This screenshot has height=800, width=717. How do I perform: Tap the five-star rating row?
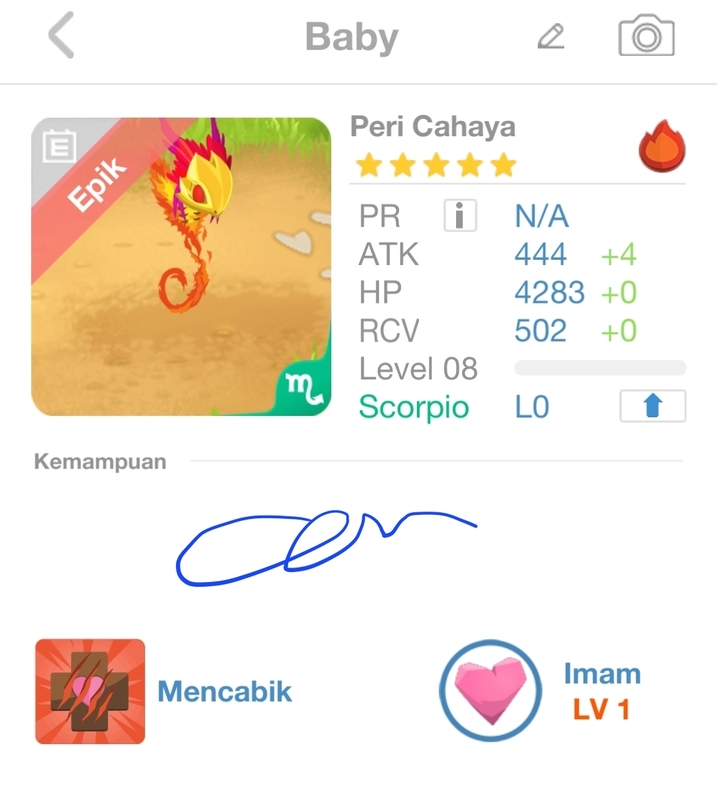436,165
